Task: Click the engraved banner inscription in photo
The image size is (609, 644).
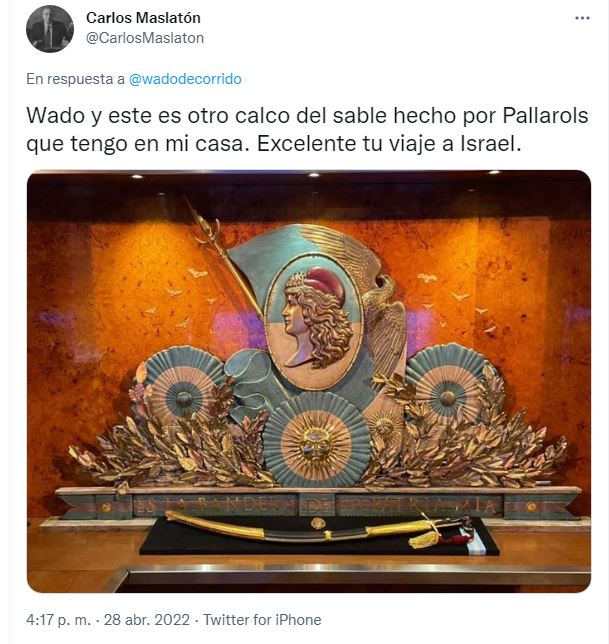Action: point(318,505)
